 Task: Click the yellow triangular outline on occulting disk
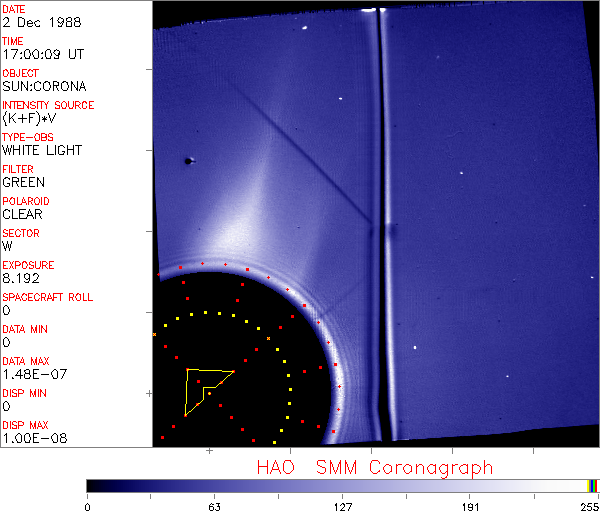coord(209,392)
